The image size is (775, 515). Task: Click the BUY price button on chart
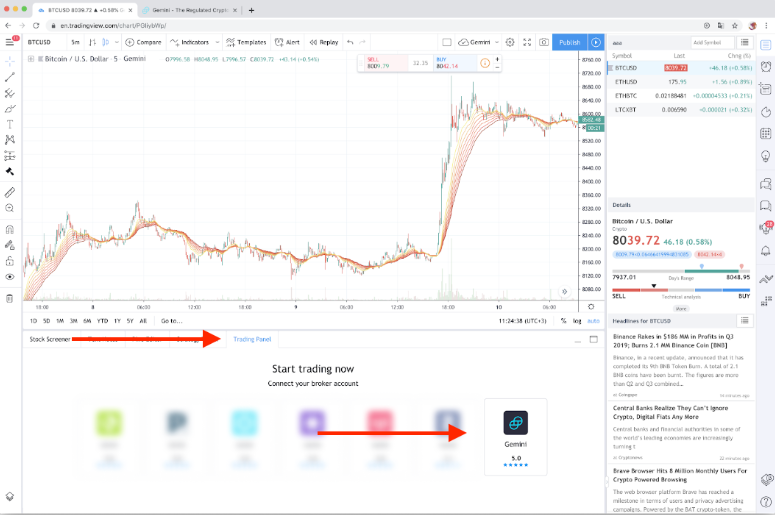coord(455,63)
